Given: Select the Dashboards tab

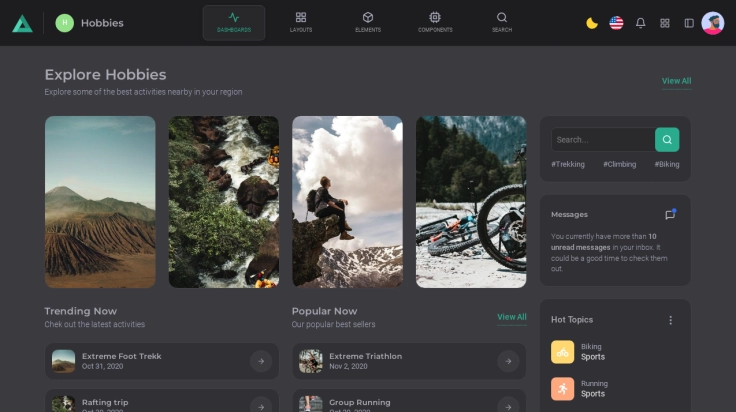Looking at the screenshot, I should [x=234, y=22].
